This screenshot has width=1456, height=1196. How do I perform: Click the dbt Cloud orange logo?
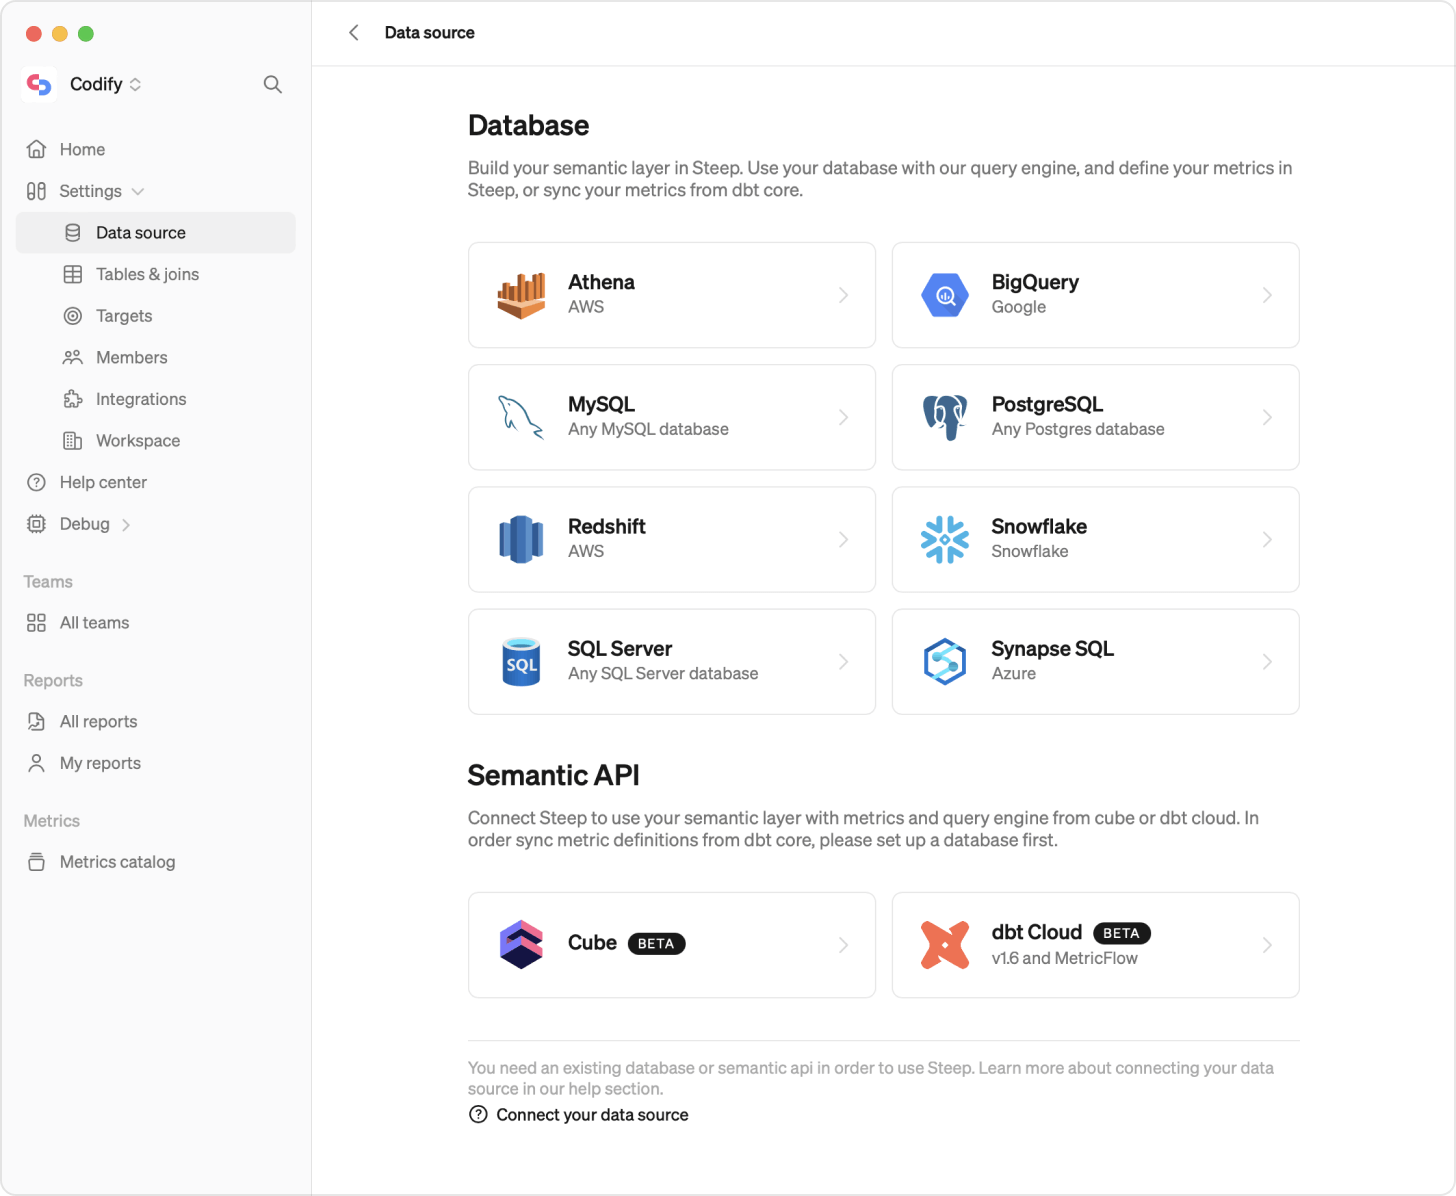click(x=945, y=945)
